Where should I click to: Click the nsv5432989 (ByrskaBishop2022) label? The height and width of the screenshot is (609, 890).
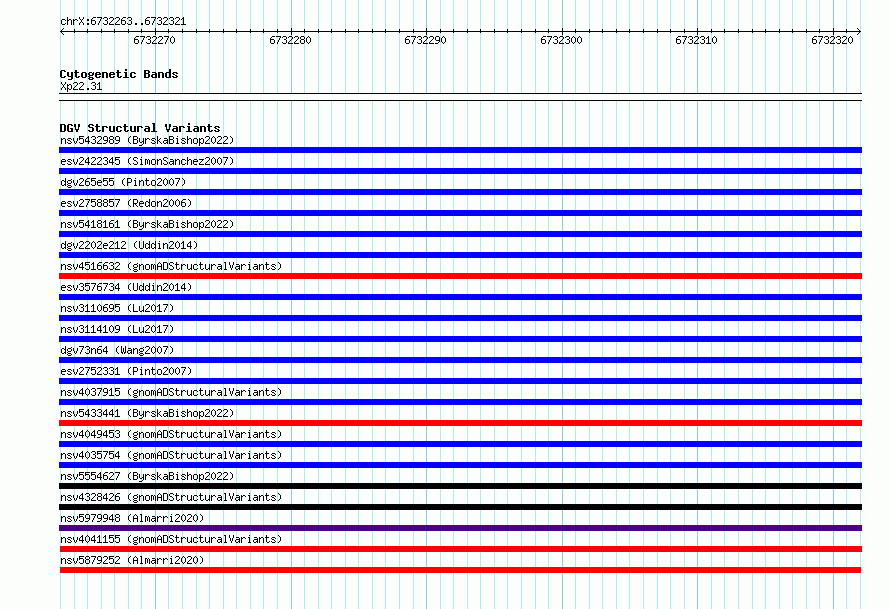coord(147,140)
